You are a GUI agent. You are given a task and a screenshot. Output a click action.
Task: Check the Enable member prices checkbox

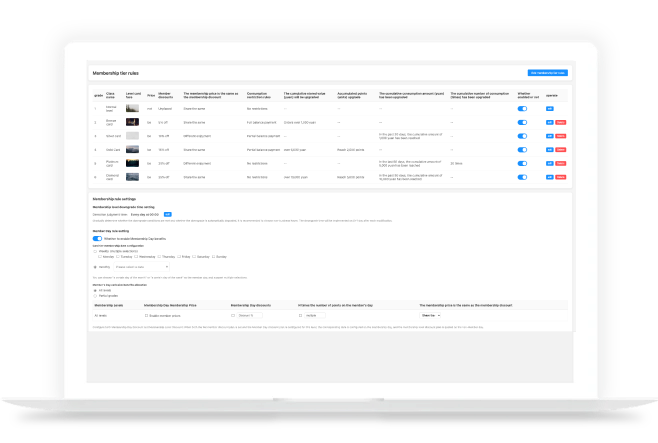tap(148, 314)
